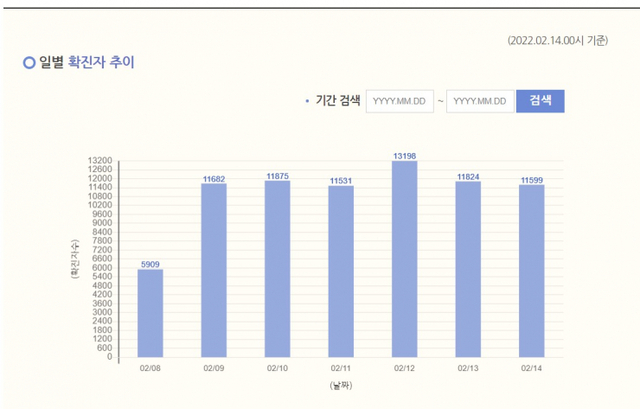Select the 02/08 bar in the chart

click(x=150, y=312)
